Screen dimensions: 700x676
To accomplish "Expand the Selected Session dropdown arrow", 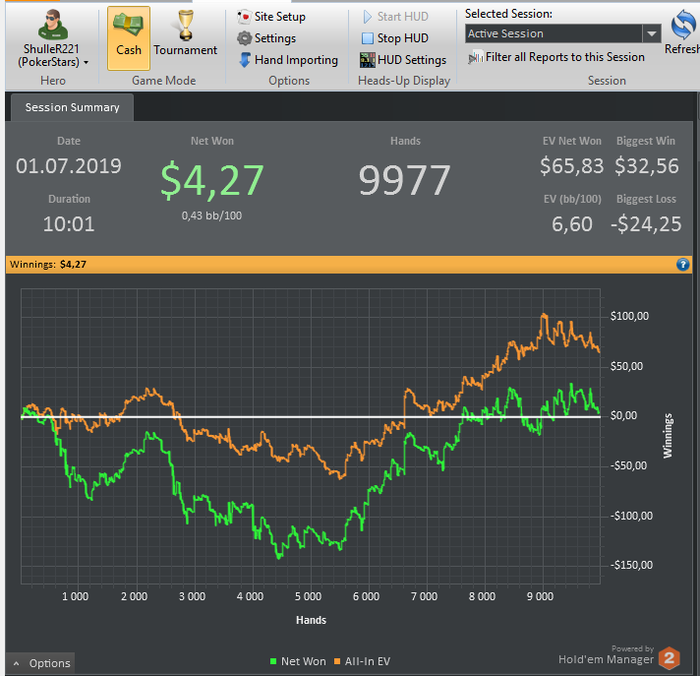I will point(652,33).
